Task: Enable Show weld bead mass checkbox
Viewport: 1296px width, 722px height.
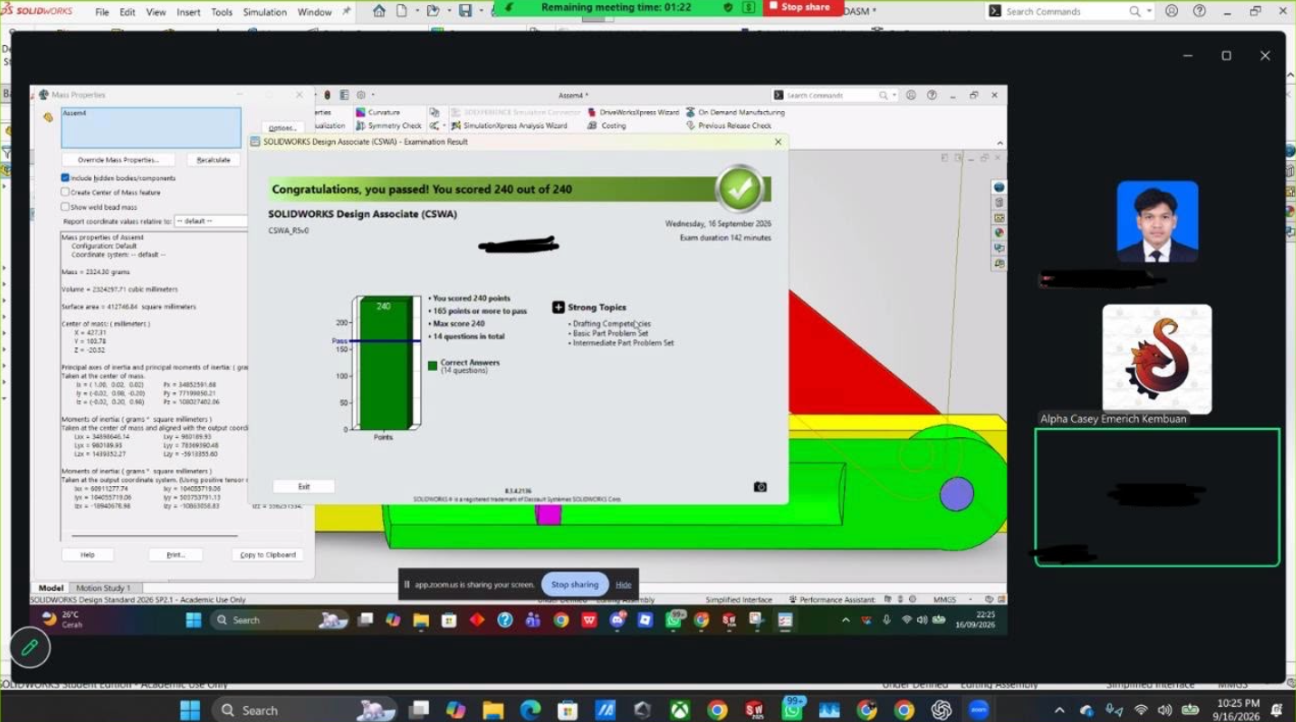Action: click(65, 207)
